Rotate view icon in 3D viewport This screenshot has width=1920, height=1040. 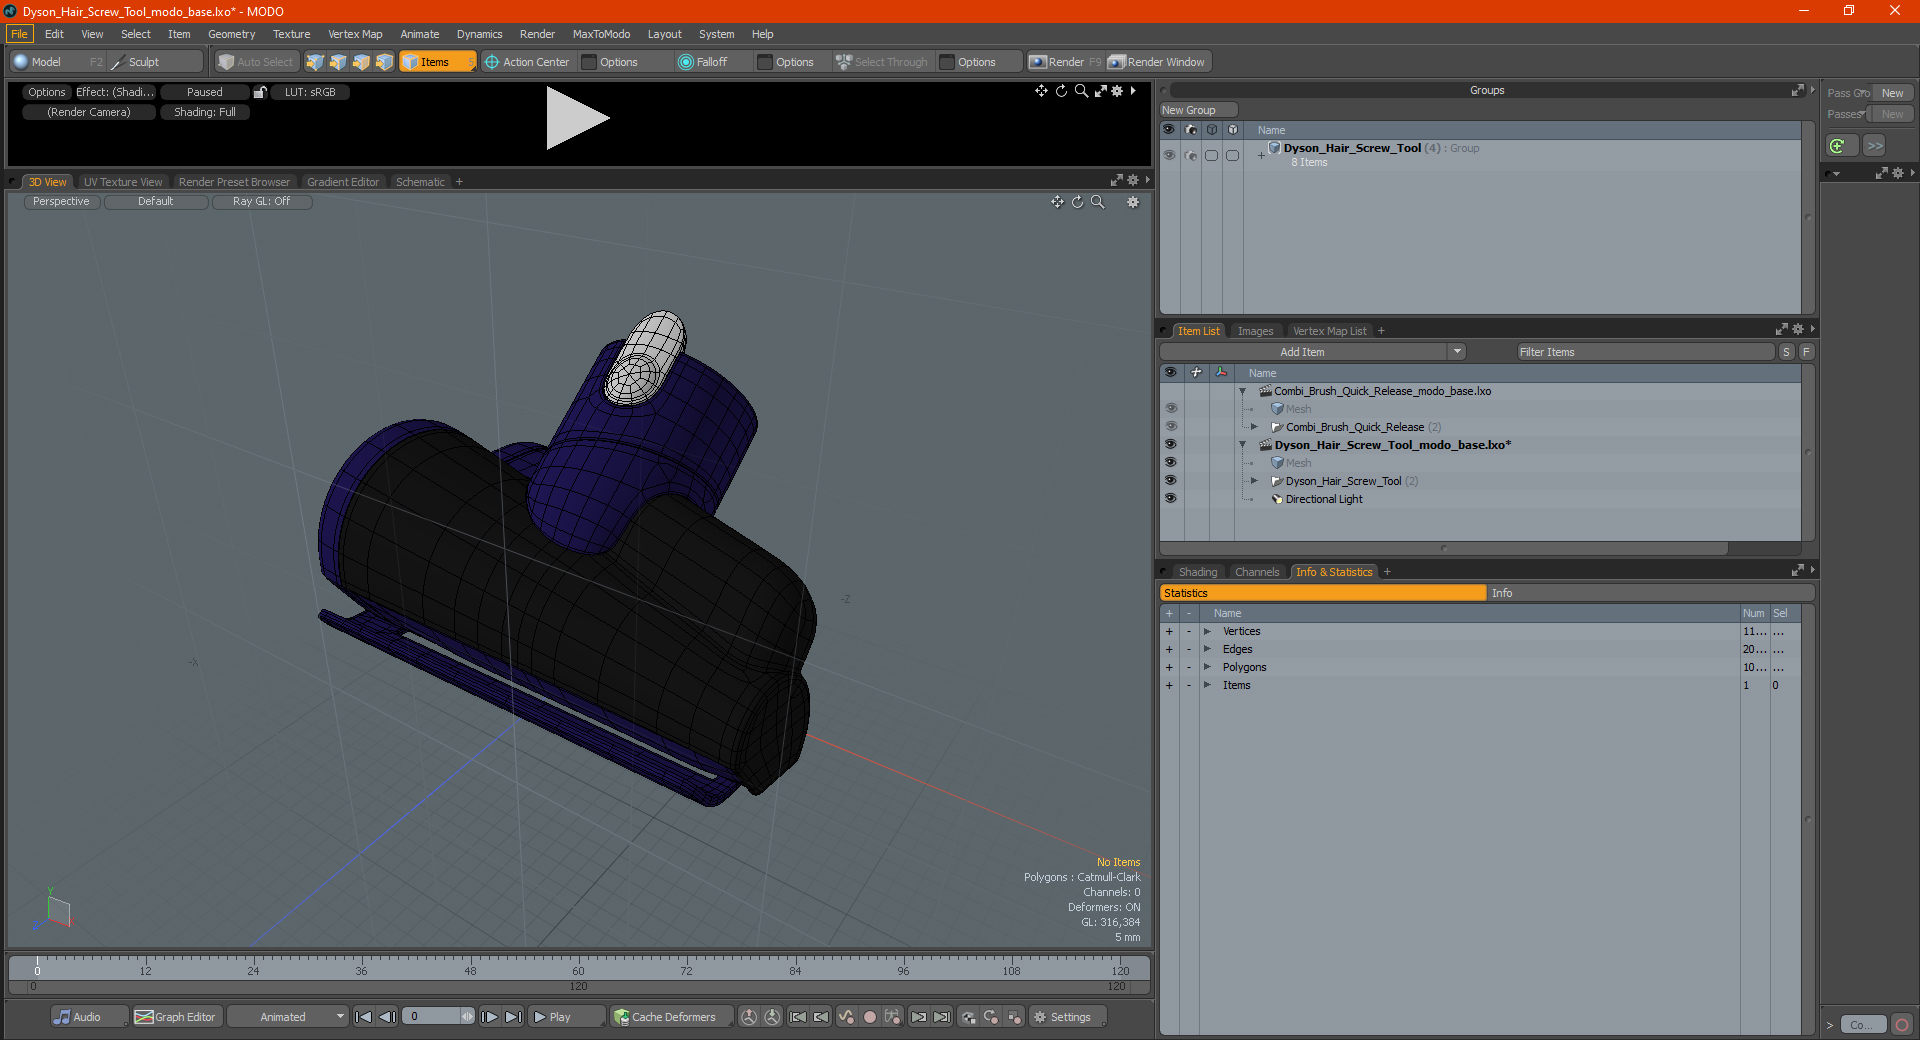point(1077,202)
